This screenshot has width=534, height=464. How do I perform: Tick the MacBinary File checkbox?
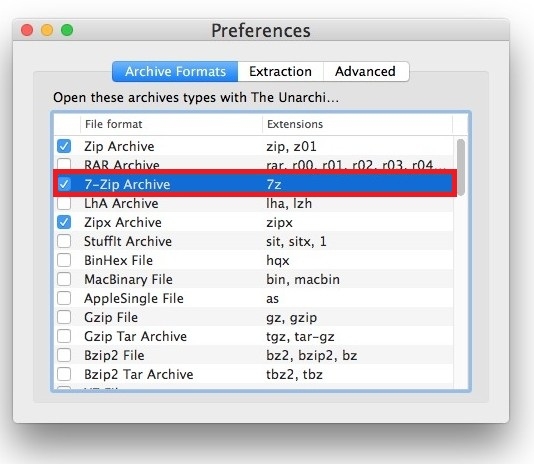click(x=64, y=279)
